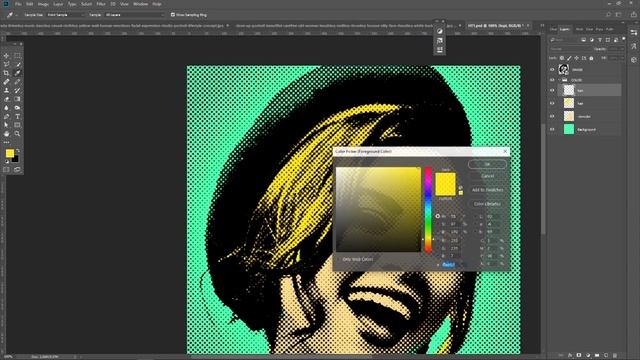Viewport: 640px width, 360px height.
Task: Click Cancel in the Color Picker
Action: coord(487,176)
